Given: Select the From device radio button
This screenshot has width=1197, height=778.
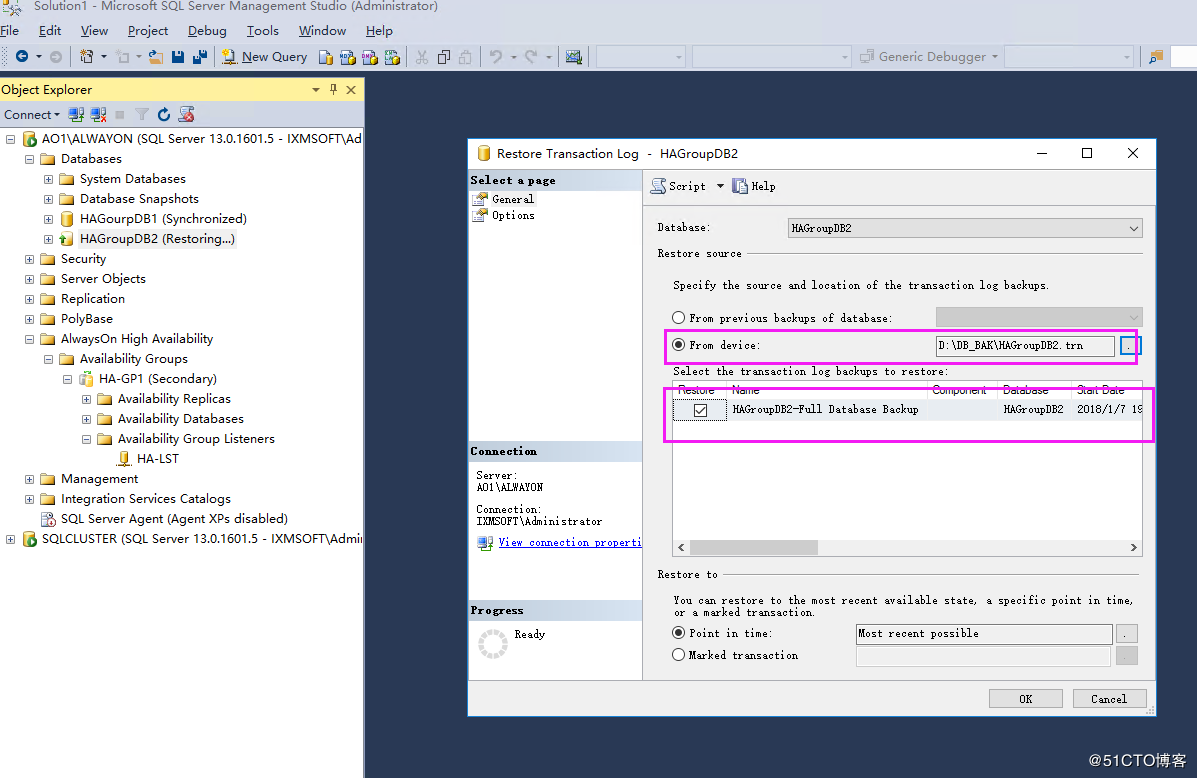Looking at the screenshot, I should pyautogui.click(x=679, y=345).
